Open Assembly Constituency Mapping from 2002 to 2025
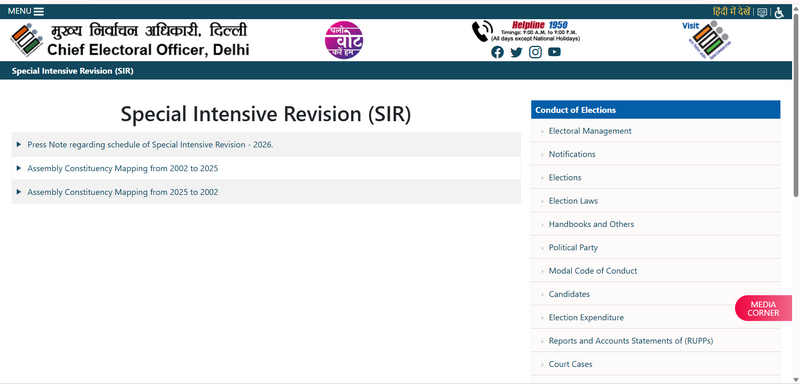 click(122, 168)
